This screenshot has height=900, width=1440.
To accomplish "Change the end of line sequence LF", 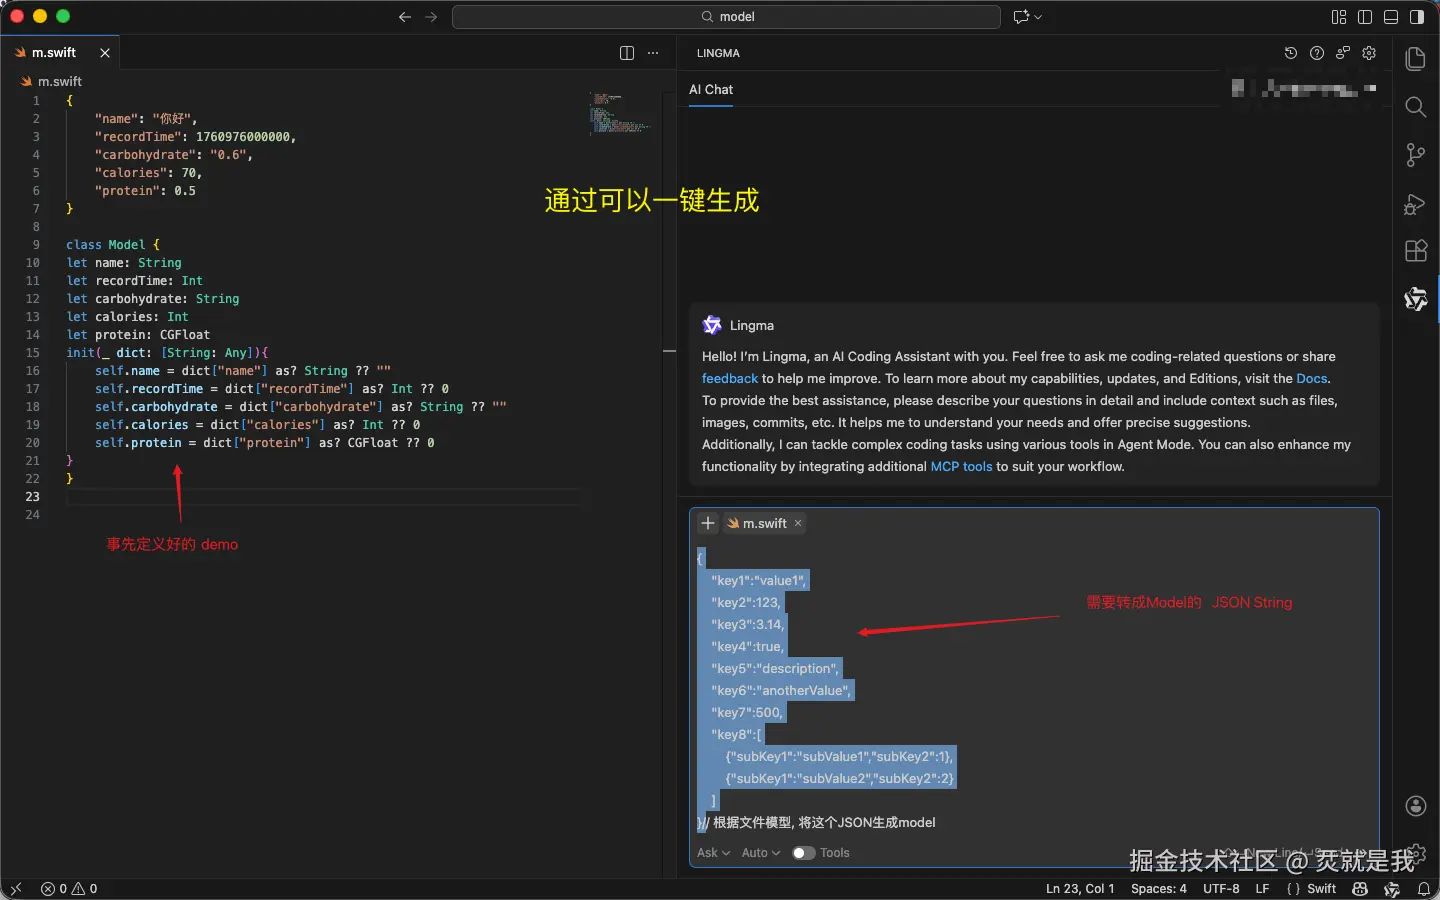I will 1262,889.
